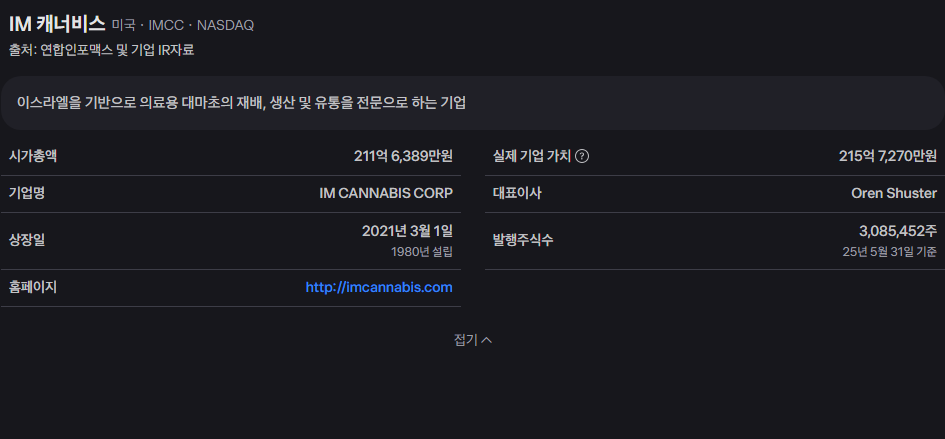
Task: Click the 발행주식수 row label
Action: point(523,241)
